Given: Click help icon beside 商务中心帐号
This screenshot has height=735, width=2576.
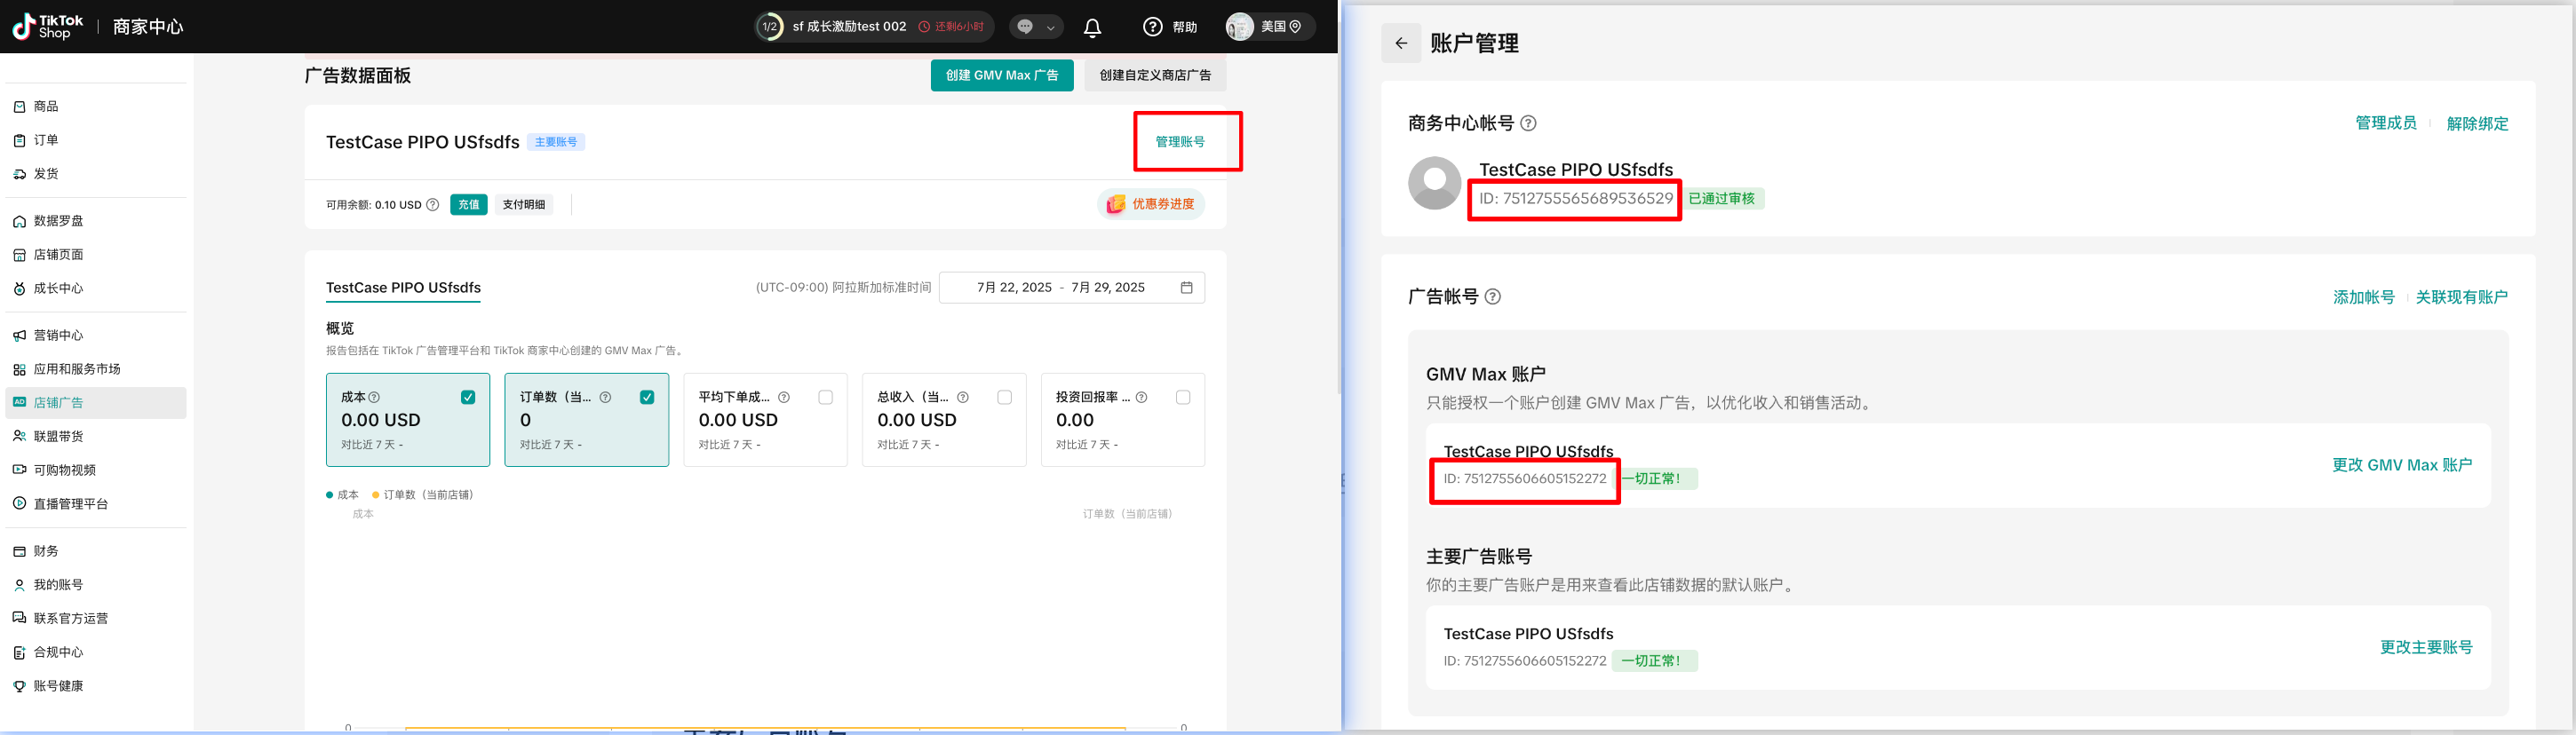Looking at the screenshot, I should click(x=1528, y=124).
